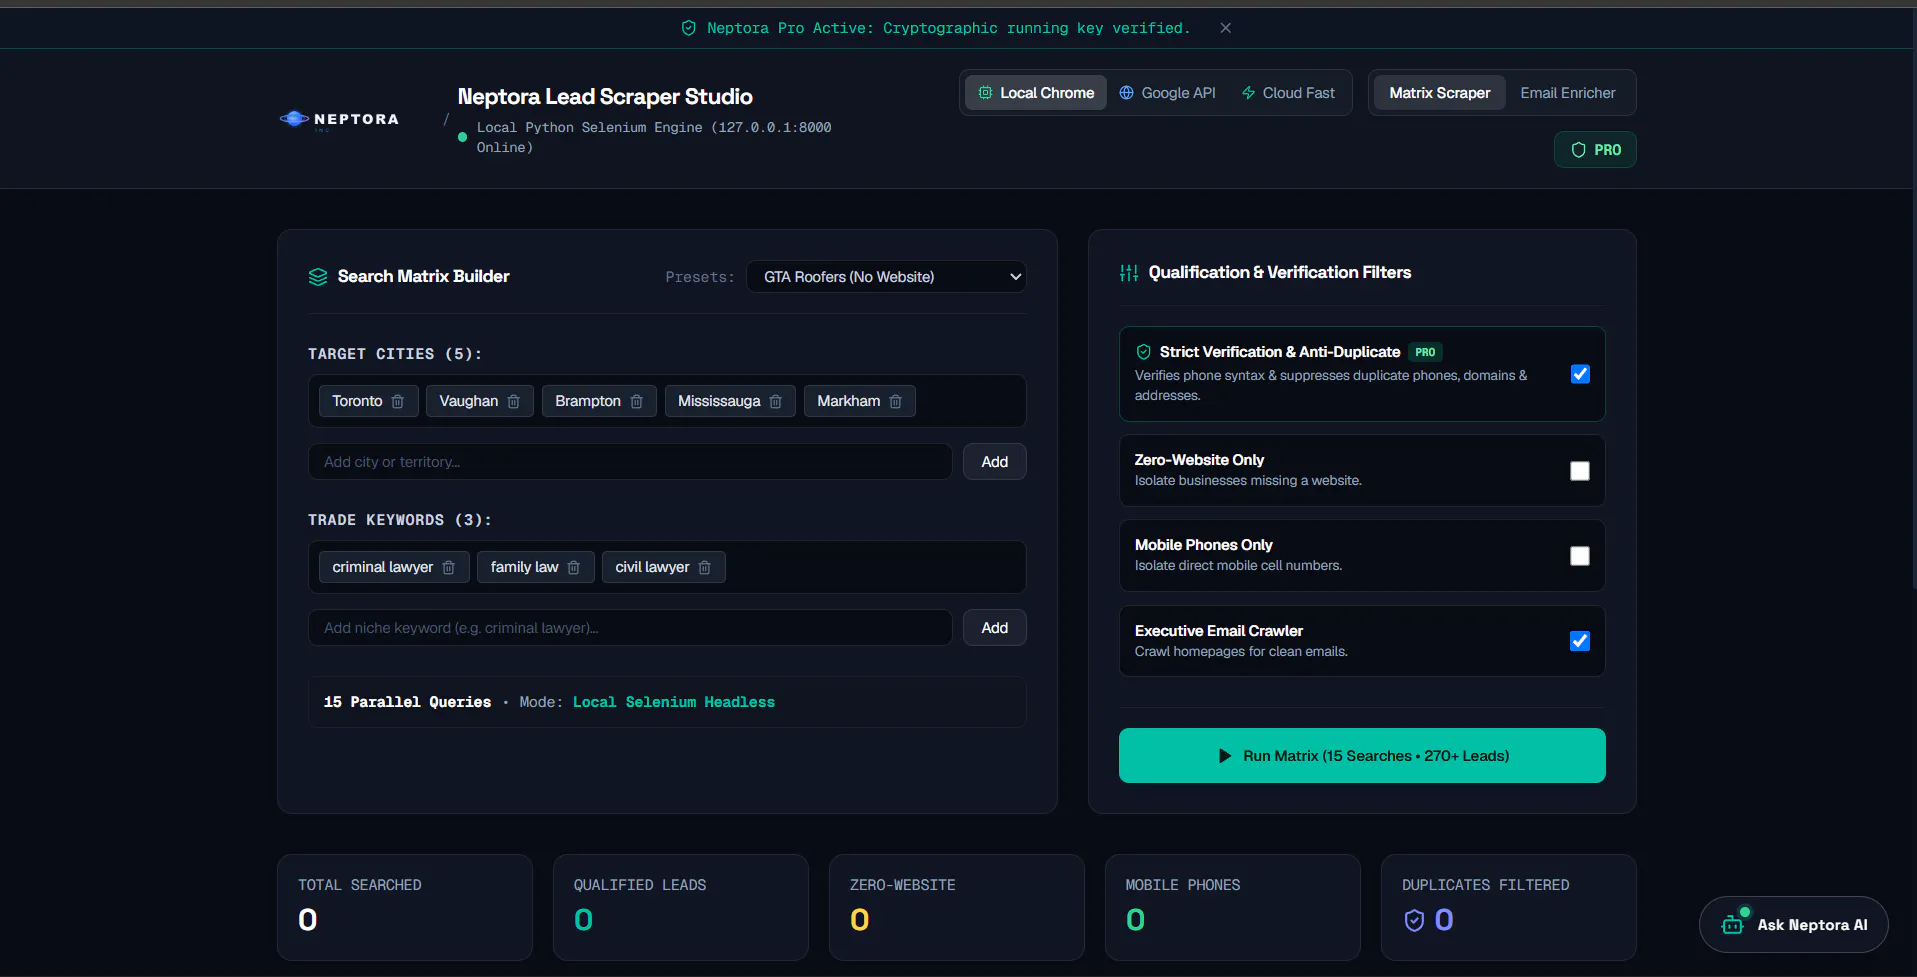
Task: Click the Mobile Phones stat card
Action: (x=1233, y=907)
